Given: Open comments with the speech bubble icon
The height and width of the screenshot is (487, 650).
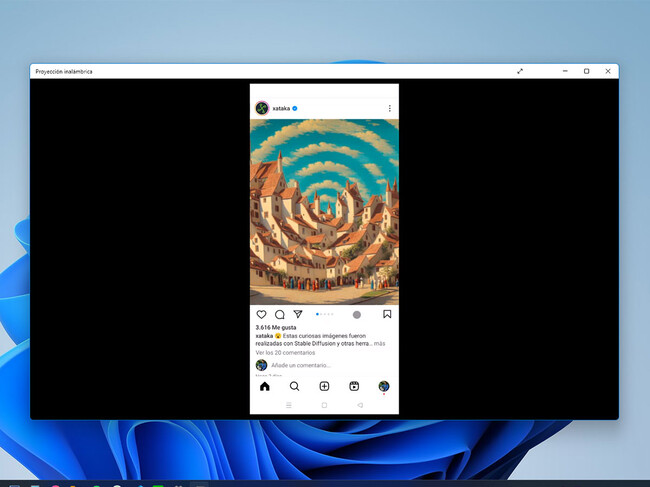Looking at the screenshot, I should [x=280, y=315].
